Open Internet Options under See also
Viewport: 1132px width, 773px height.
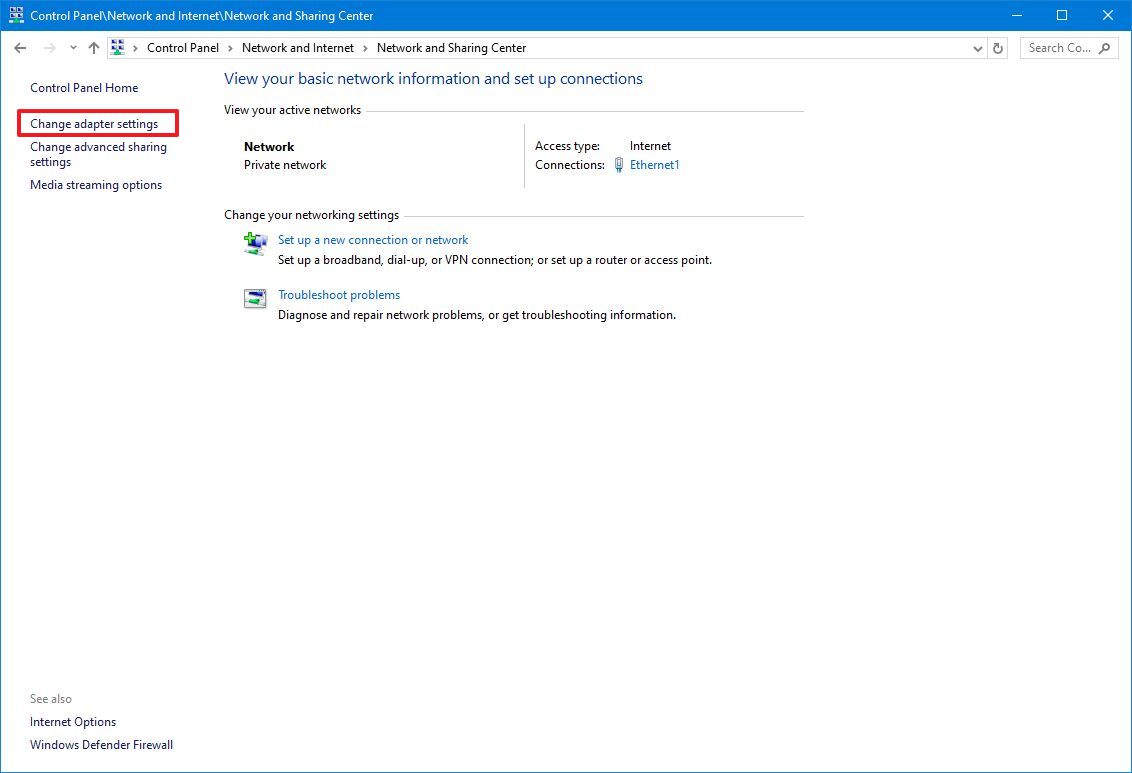(x=72, y=721)
